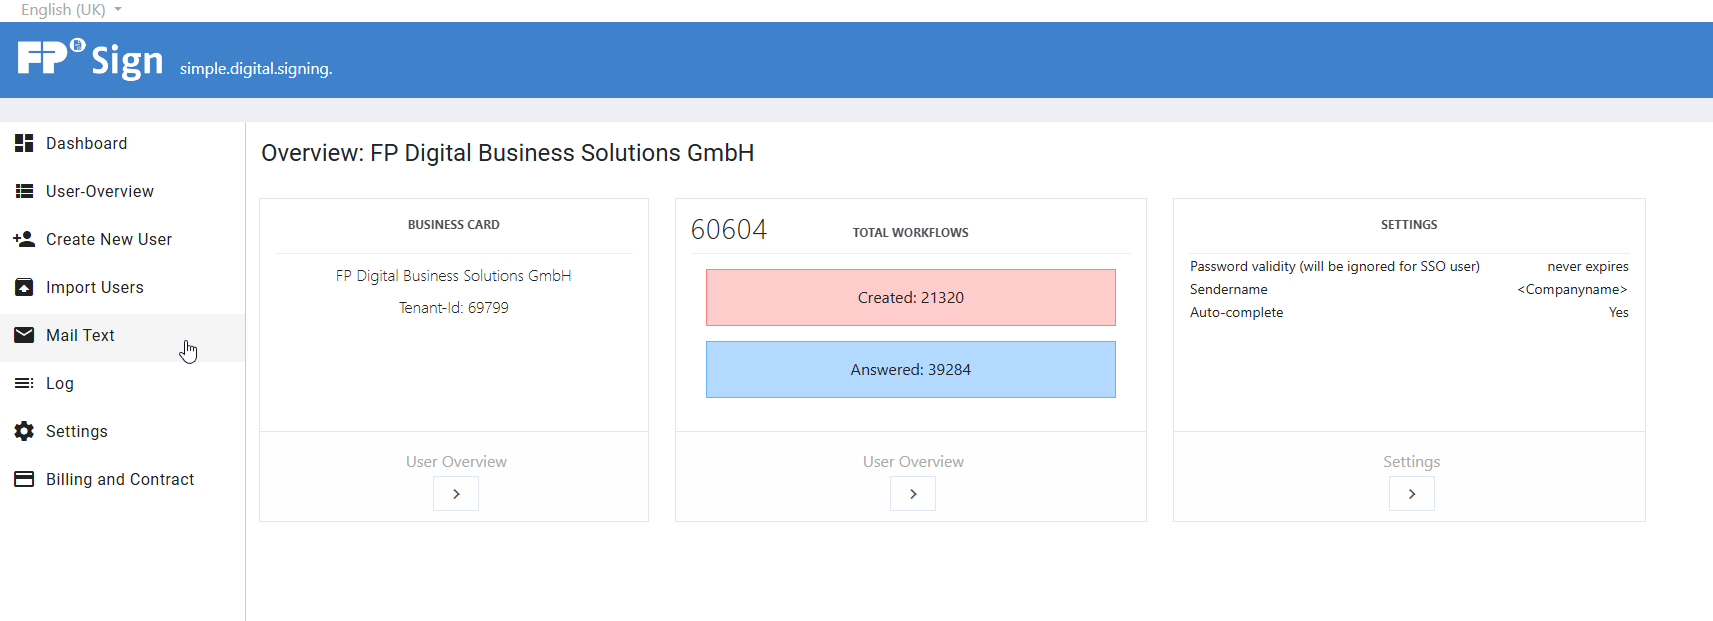The image size is (1713, 621).
Task: Click Tenant-Id: 69799 text
Action: click(x=454, y=308)
